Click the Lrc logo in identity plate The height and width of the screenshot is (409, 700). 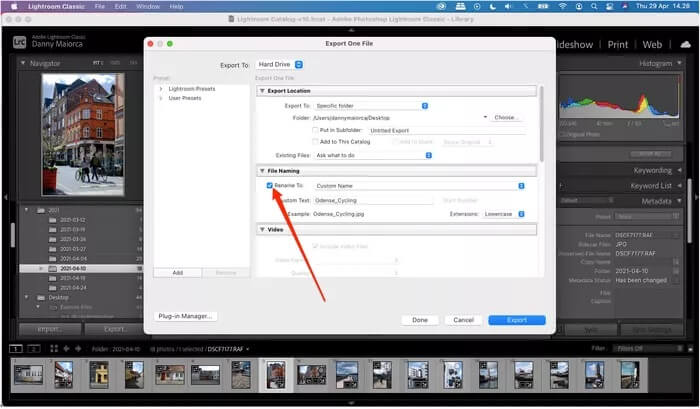[x=20, y=42]
